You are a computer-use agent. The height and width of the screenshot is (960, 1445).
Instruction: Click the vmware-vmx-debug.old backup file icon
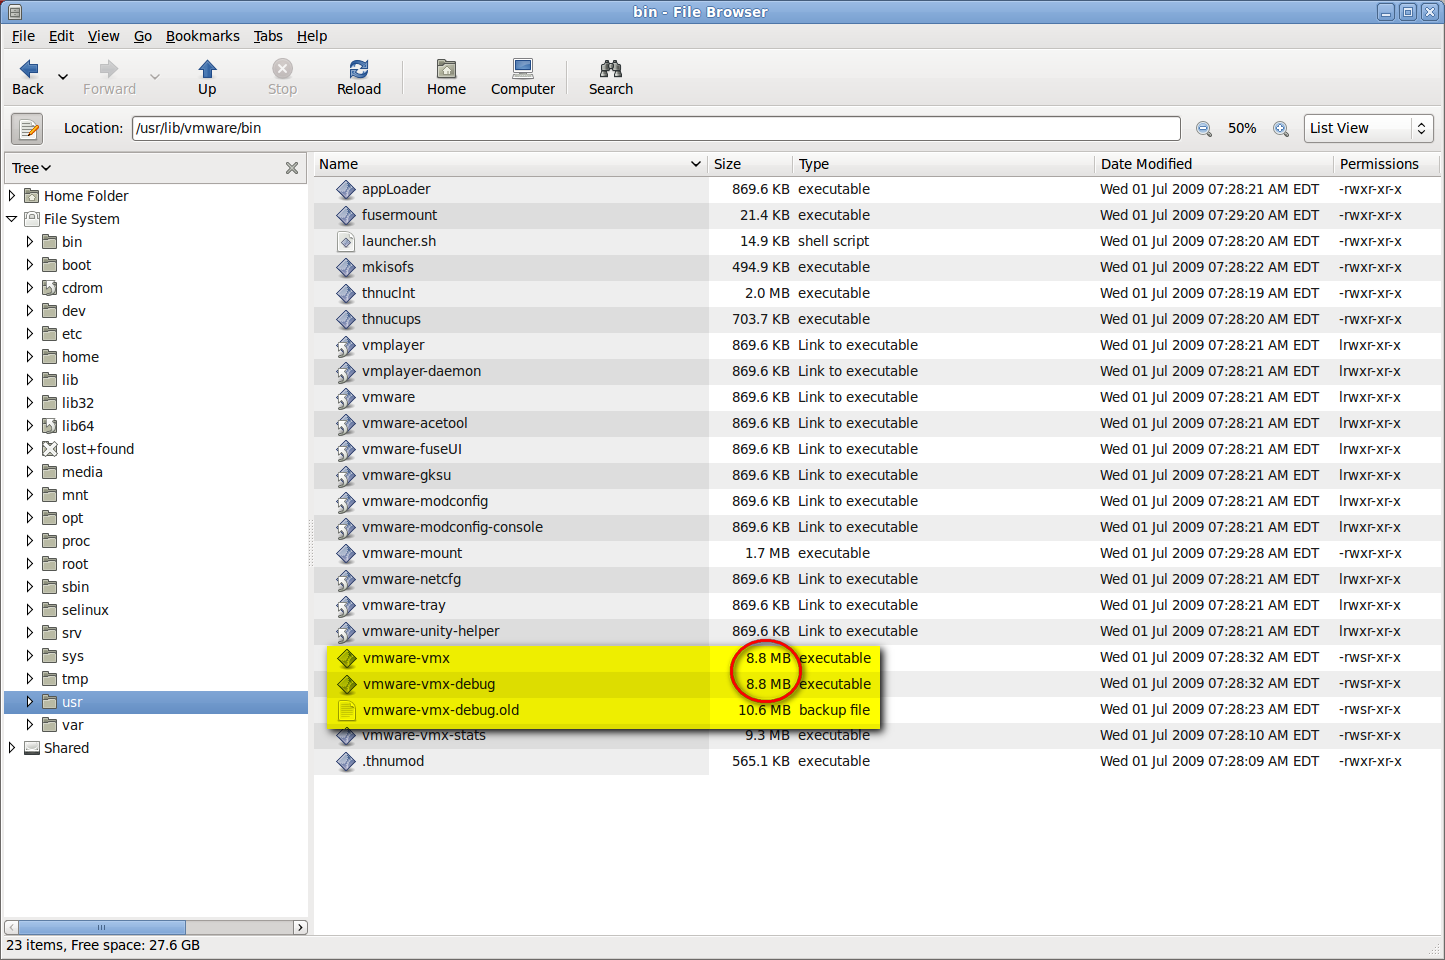click(x=347, y=711)
